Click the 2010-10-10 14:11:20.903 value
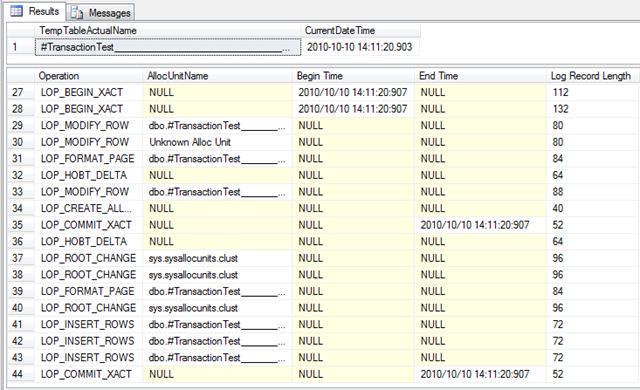Image resolution: width=640 pixels, height=390 pixels. tap(360, 47)
